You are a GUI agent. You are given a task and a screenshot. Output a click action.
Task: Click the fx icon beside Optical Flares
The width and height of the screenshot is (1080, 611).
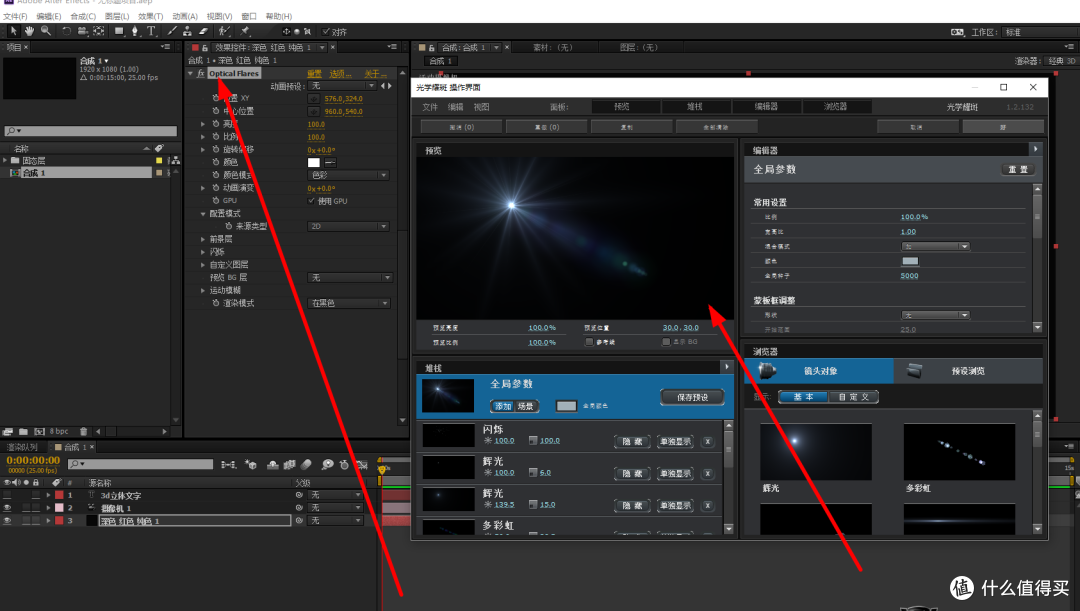(200, 73)
